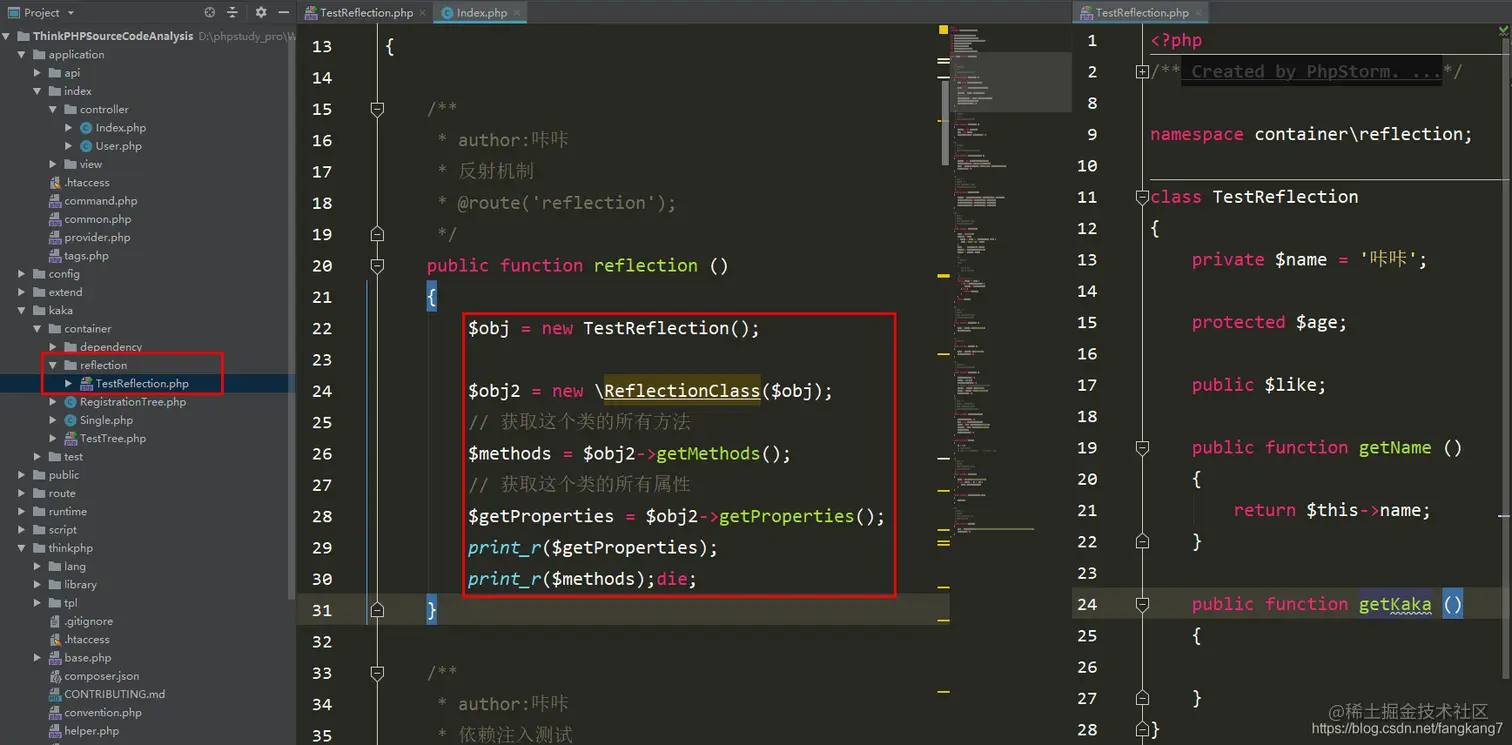Click the TestTree.php file icon
Screen dimensions: 1512x745
click(71, 438)
